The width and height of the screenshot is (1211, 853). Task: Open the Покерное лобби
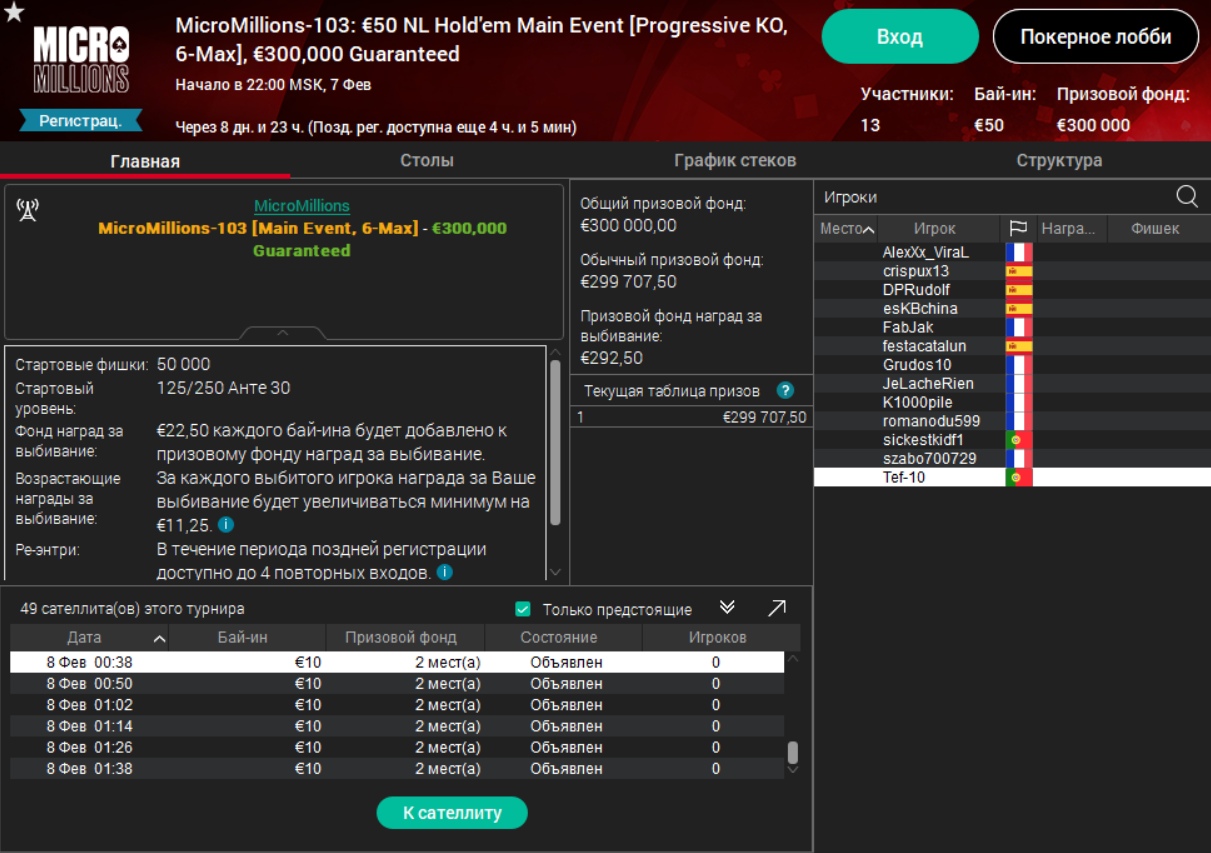click(1095, 37)
